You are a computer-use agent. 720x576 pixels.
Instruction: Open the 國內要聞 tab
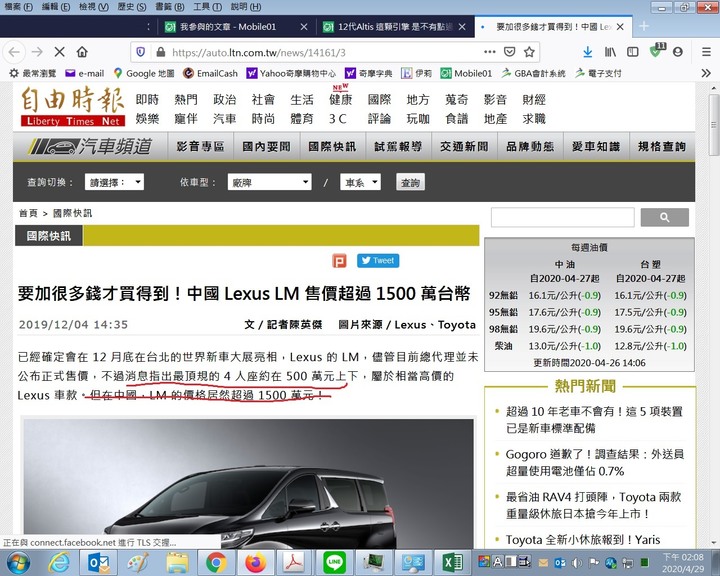point(266,147)
